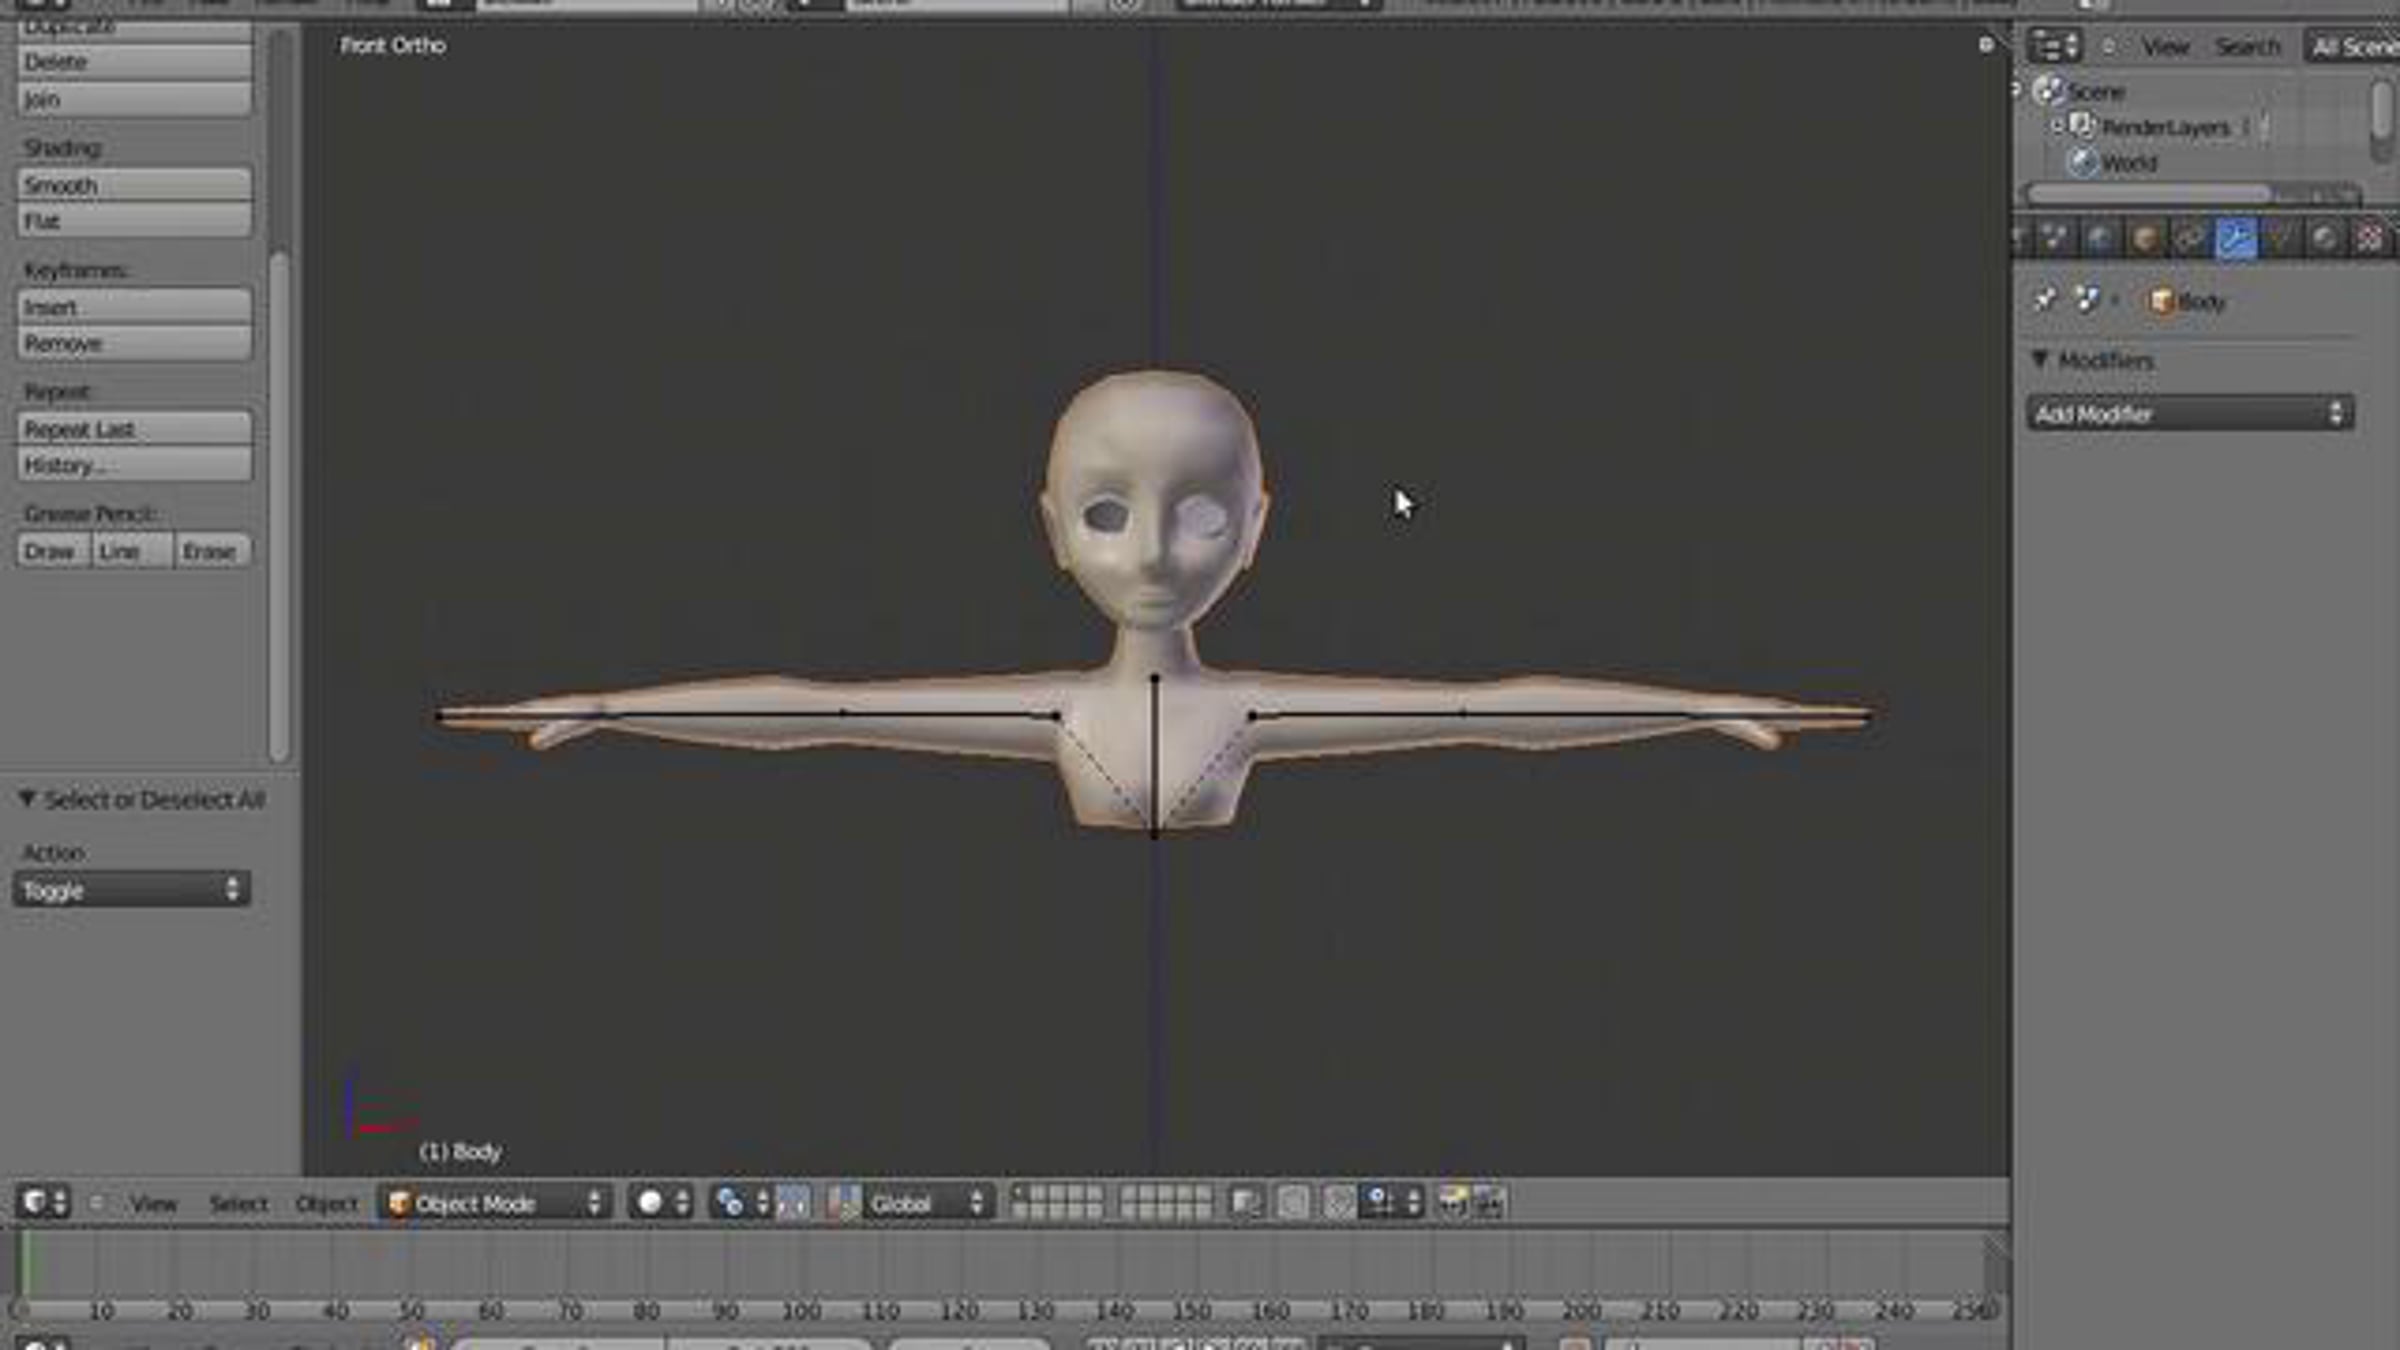Open the Object Mode dropdown
This screenshot has height=1350, width=2400.
coord(496,1202)
